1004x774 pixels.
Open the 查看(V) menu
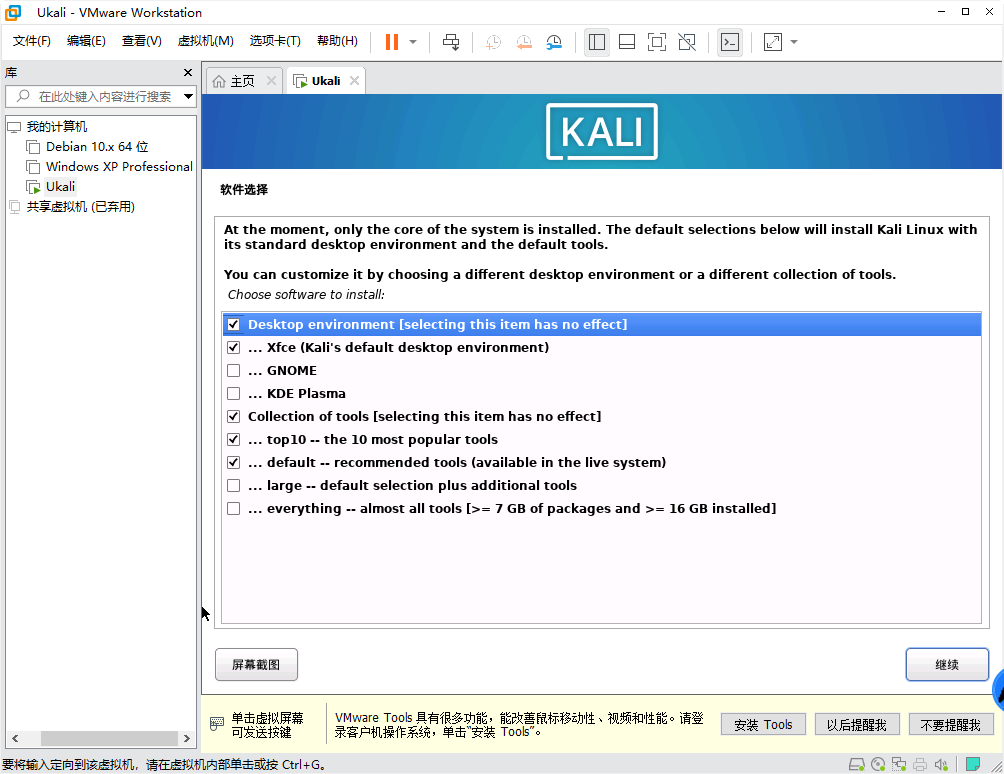(142, 41)
